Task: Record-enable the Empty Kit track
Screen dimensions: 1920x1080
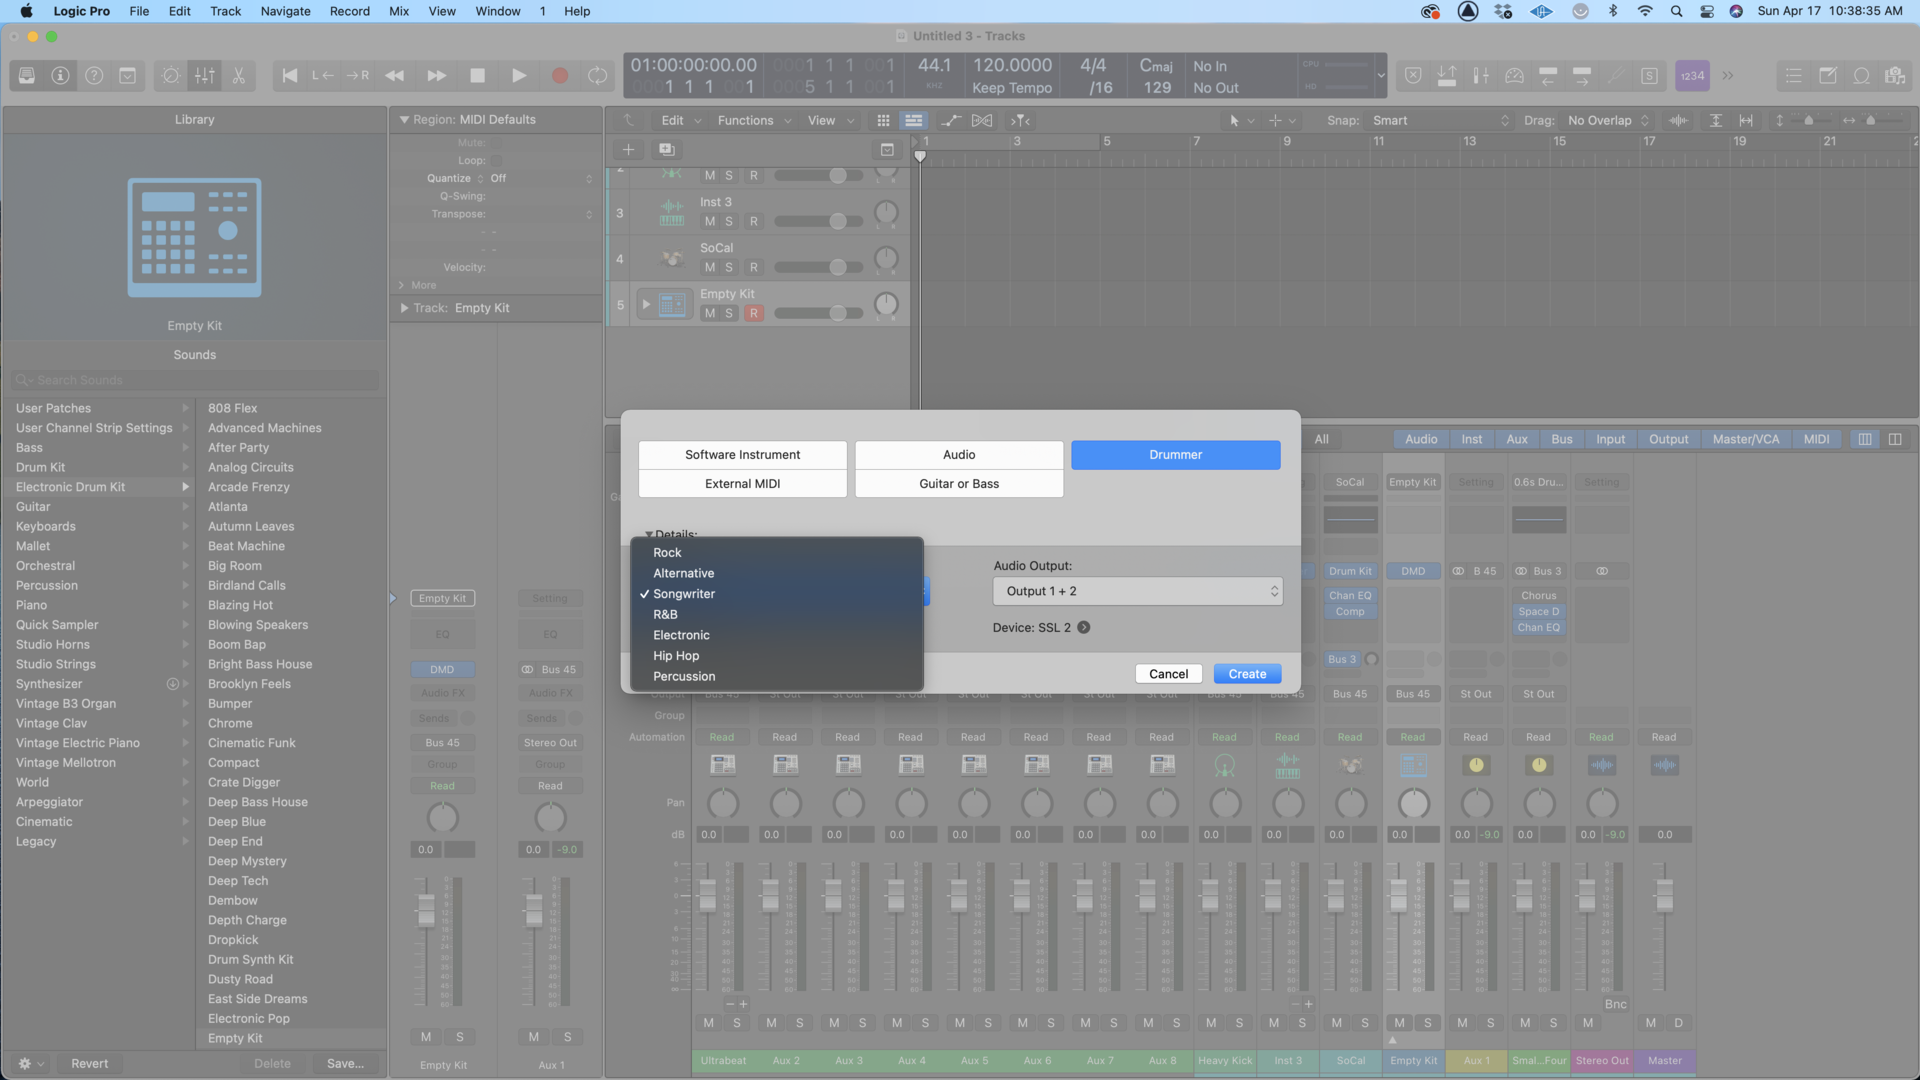Action: [x=755, y=313]
